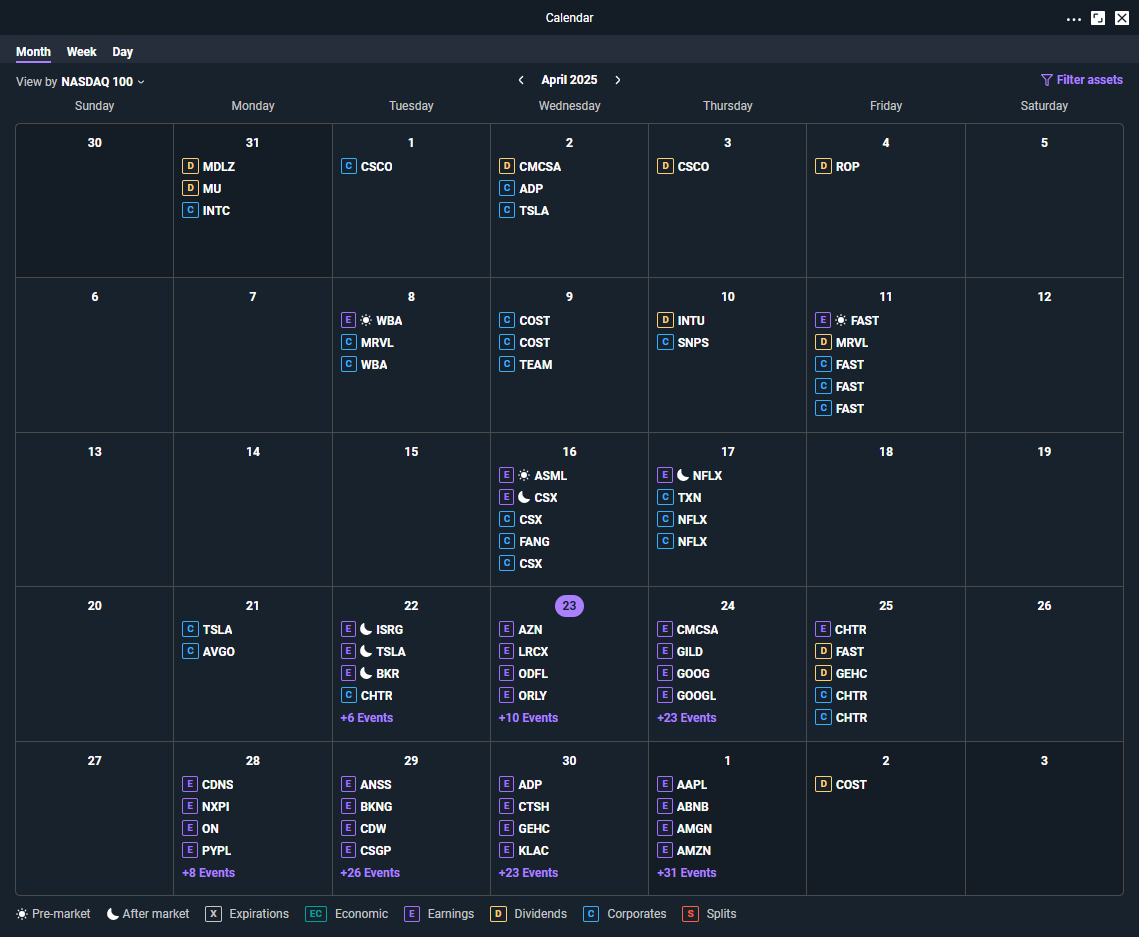Click the Dividends legend label
Image resolution: width=1139 pixels, height=937 pixels.
click(x=540, y=914)
